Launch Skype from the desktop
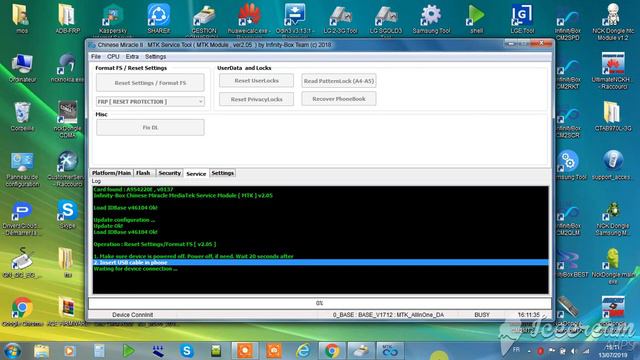This screenshot has height=360, width=640. [67, 214]
